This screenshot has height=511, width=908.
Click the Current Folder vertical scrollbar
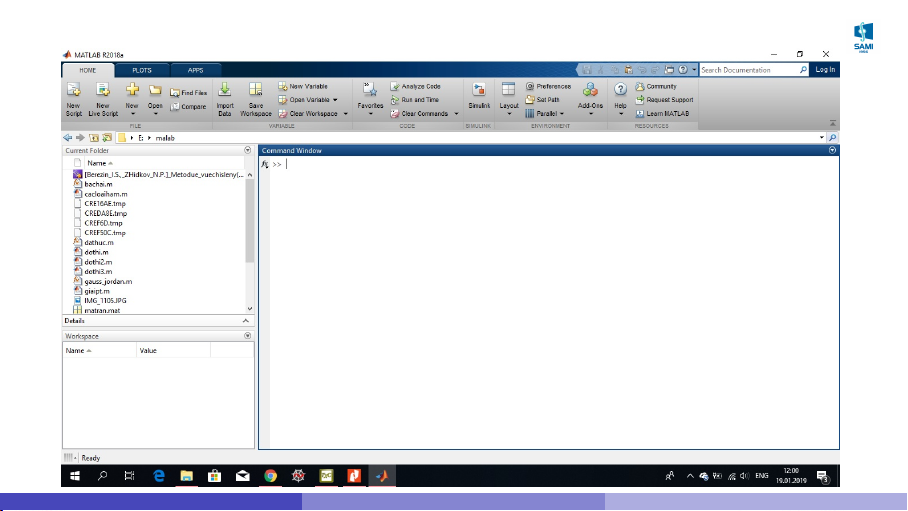(250, 220)
